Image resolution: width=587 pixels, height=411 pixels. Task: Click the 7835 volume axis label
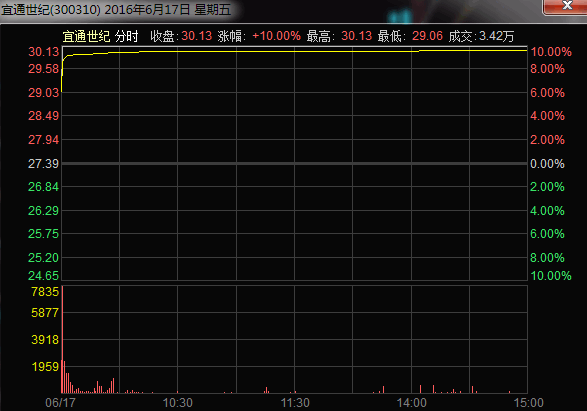(x=45, y=292)
